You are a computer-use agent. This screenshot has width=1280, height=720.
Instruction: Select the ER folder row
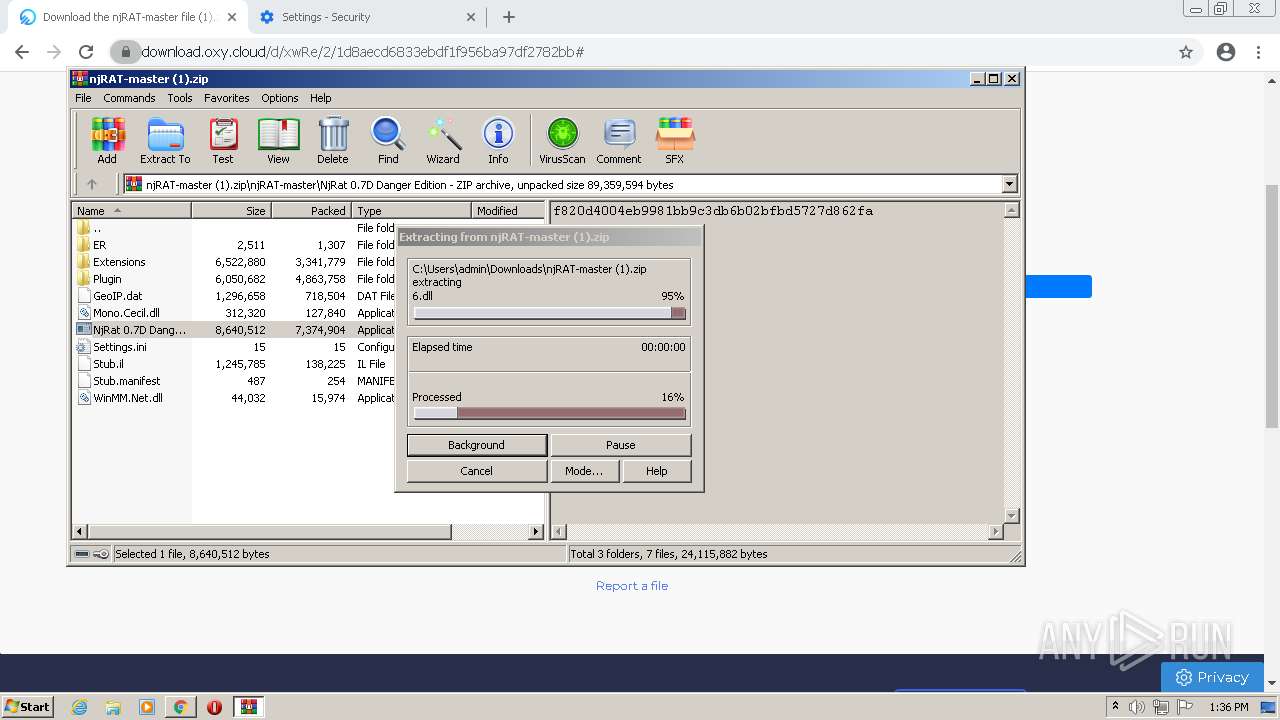pyautogui.click(x=308, y=245)
